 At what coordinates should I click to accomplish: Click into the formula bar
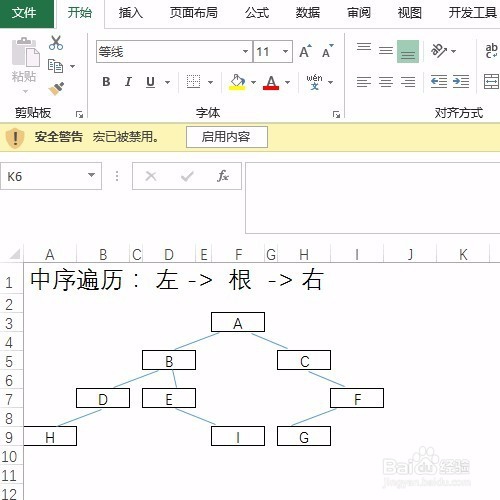[373, 198]
